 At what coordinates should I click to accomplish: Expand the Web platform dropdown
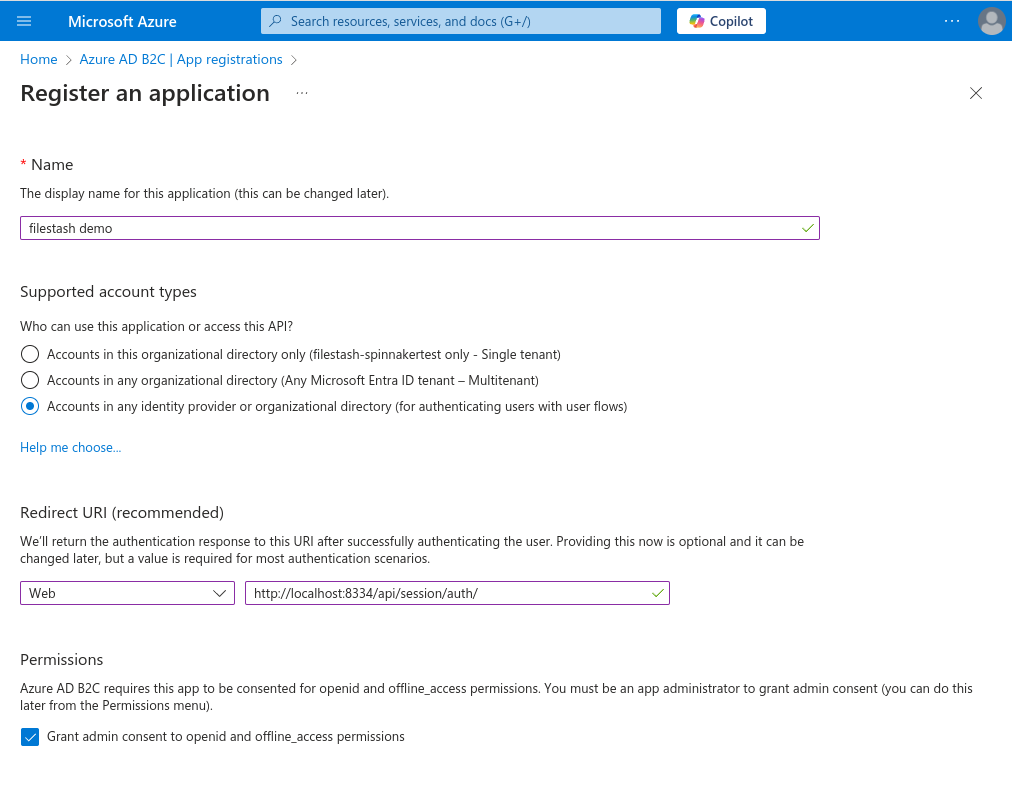(x=127, y=593)
